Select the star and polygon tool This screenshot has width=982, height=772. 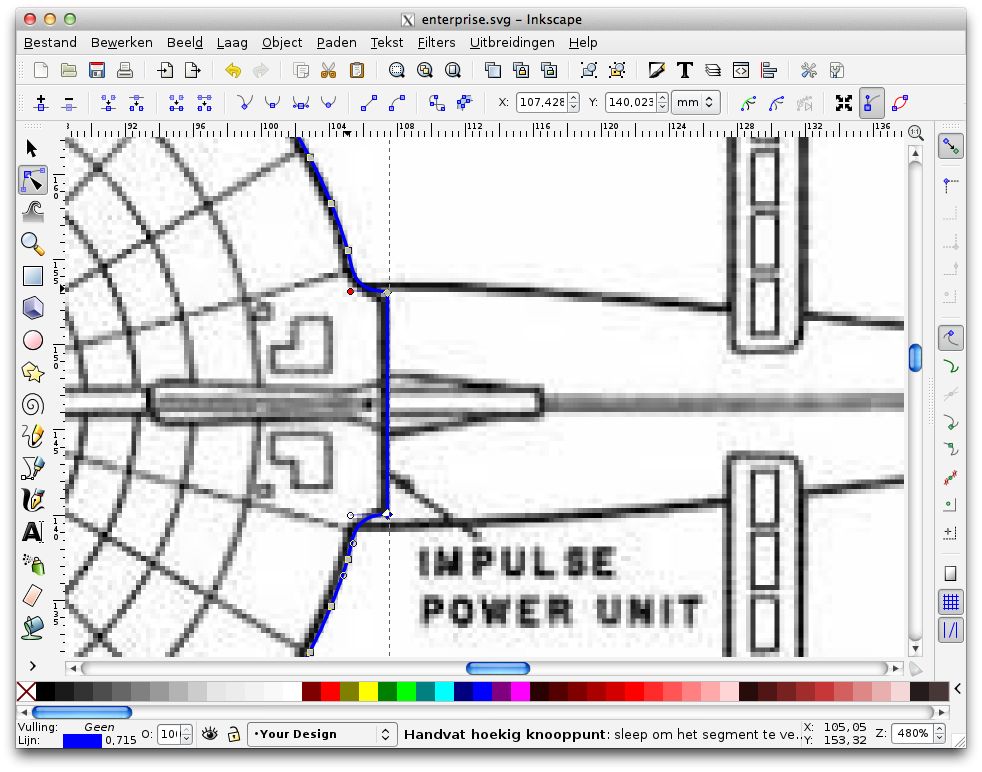pyautogui.click(x=33, y=372)
